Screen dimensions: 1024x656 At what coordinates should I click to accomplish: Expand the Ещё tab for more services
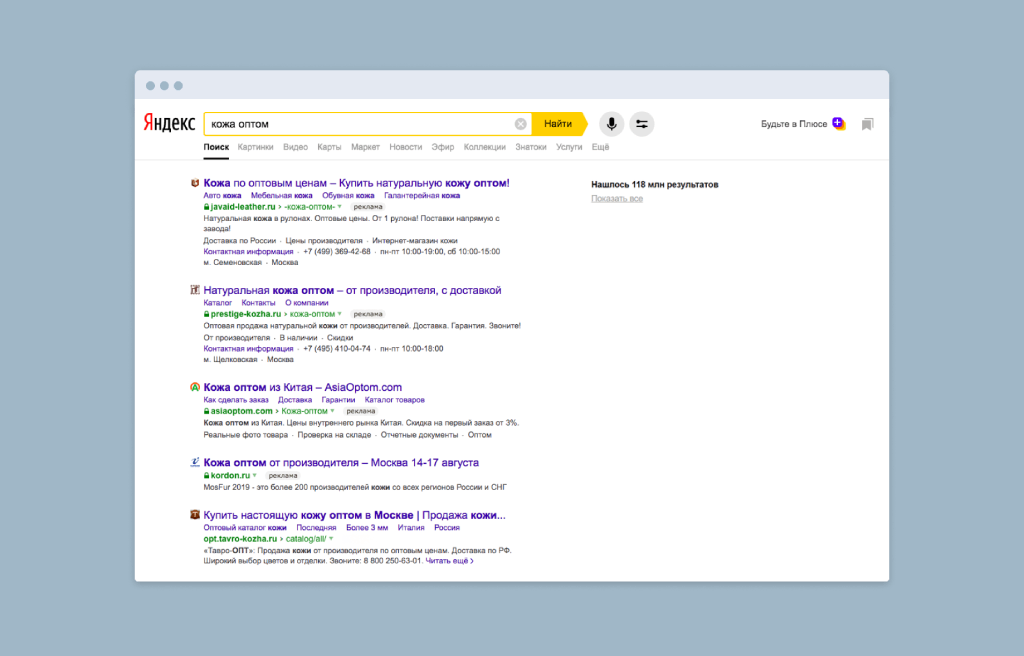(x=600, y=147)
